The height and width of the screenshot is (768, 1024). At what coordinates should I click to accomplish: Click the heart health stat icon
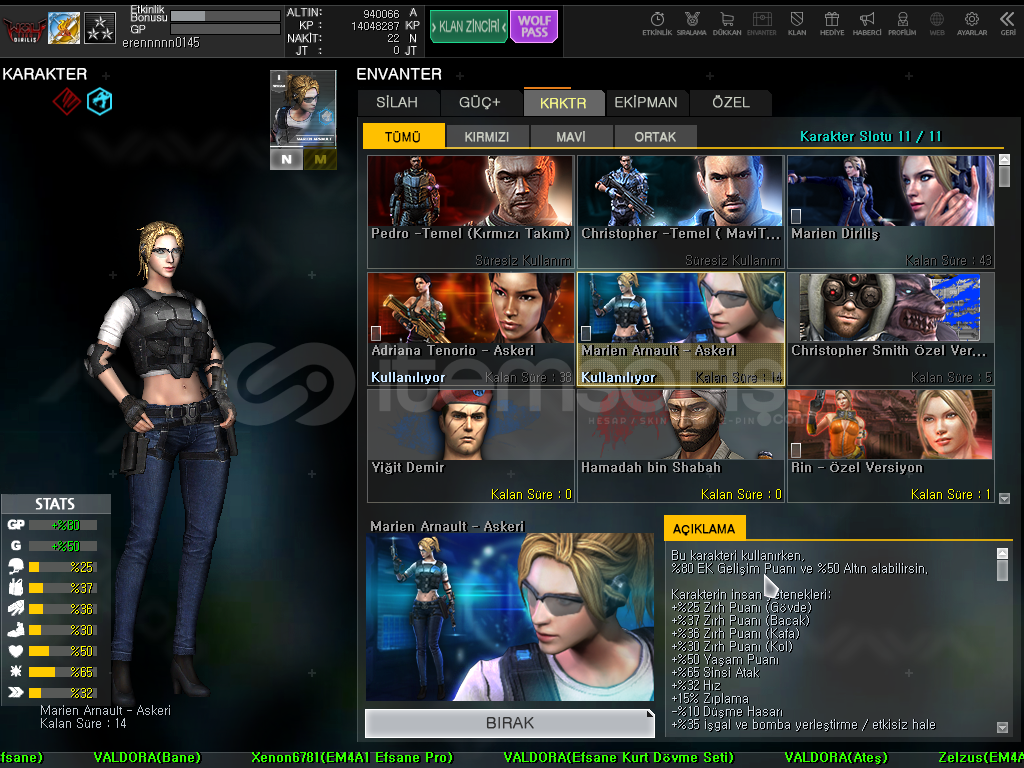pyautogui.click(x=16, y=650)
